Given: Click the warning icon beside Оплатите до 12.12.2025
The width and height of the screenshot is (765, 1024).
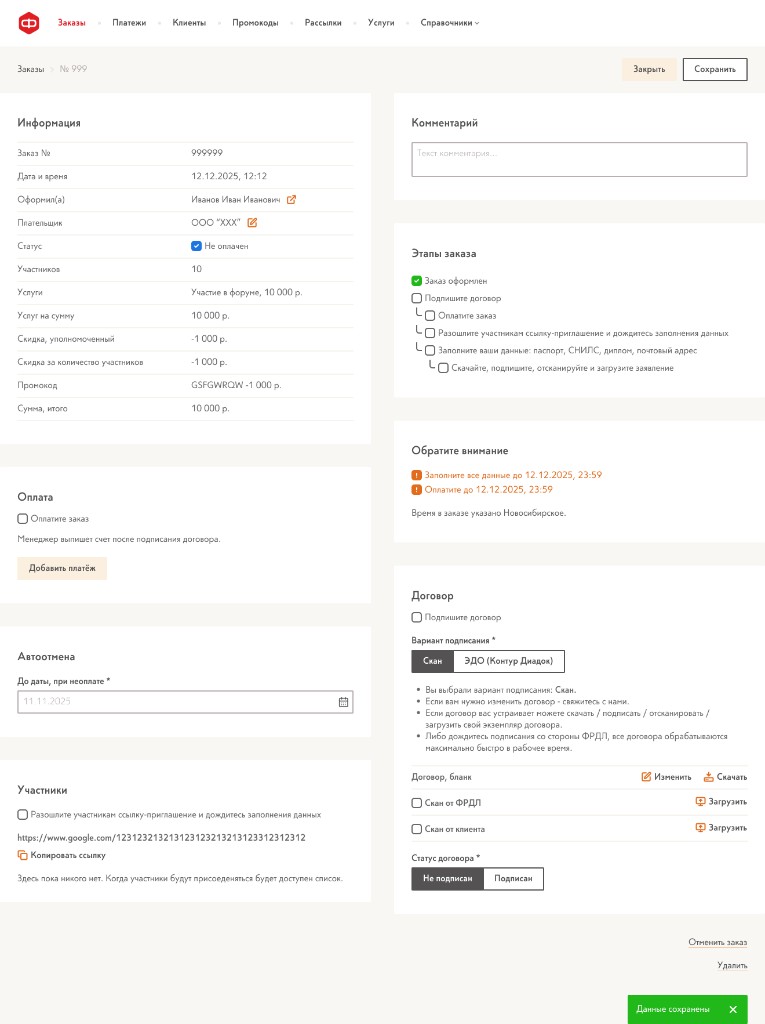Looking at the screenshot, I should coord(416,490).
